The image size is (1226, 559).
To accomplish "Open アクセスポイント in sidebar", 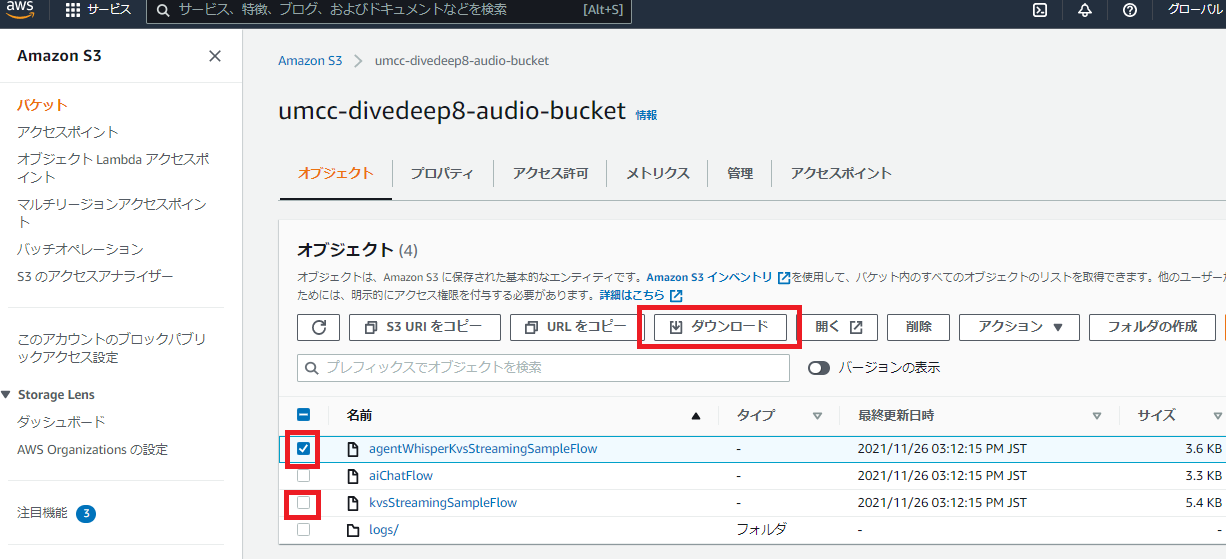I will (x=68, y=132).
